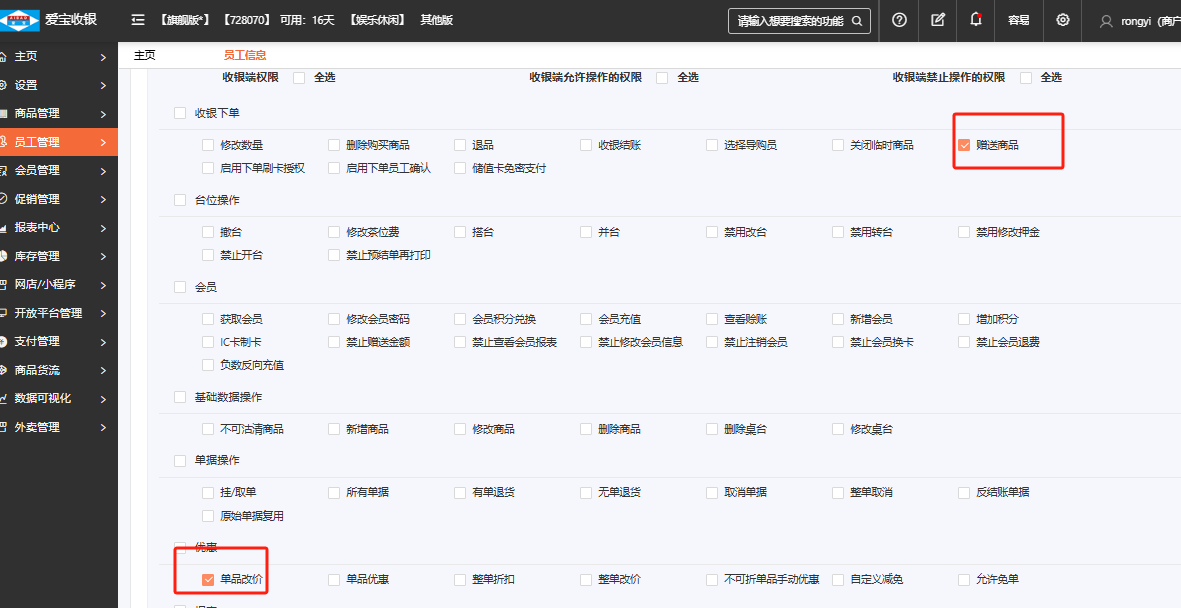Open the edit note icon in header

pos(937,20)
